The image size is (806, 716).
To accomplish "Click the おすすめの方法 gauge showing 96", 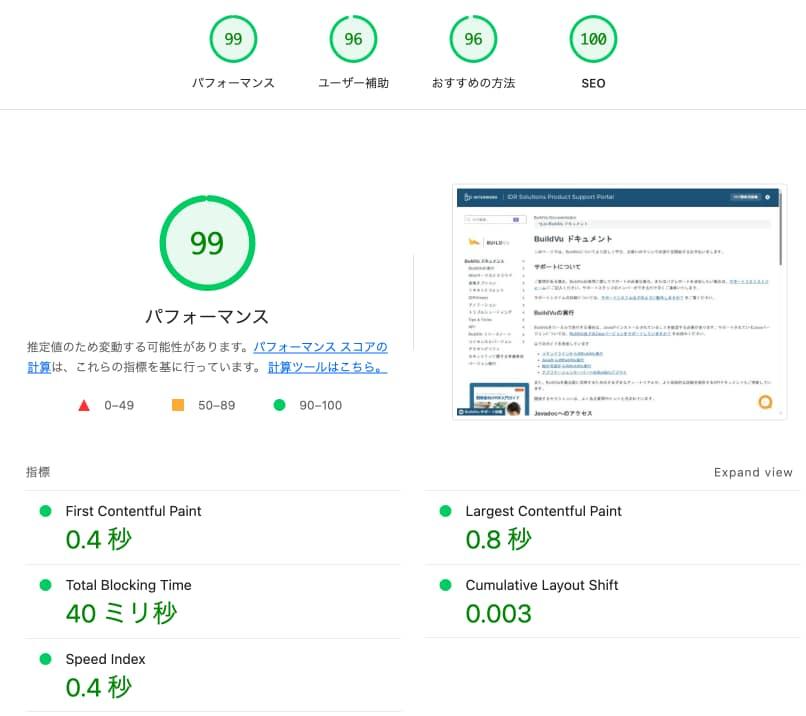I will click(x=473, y=39).
